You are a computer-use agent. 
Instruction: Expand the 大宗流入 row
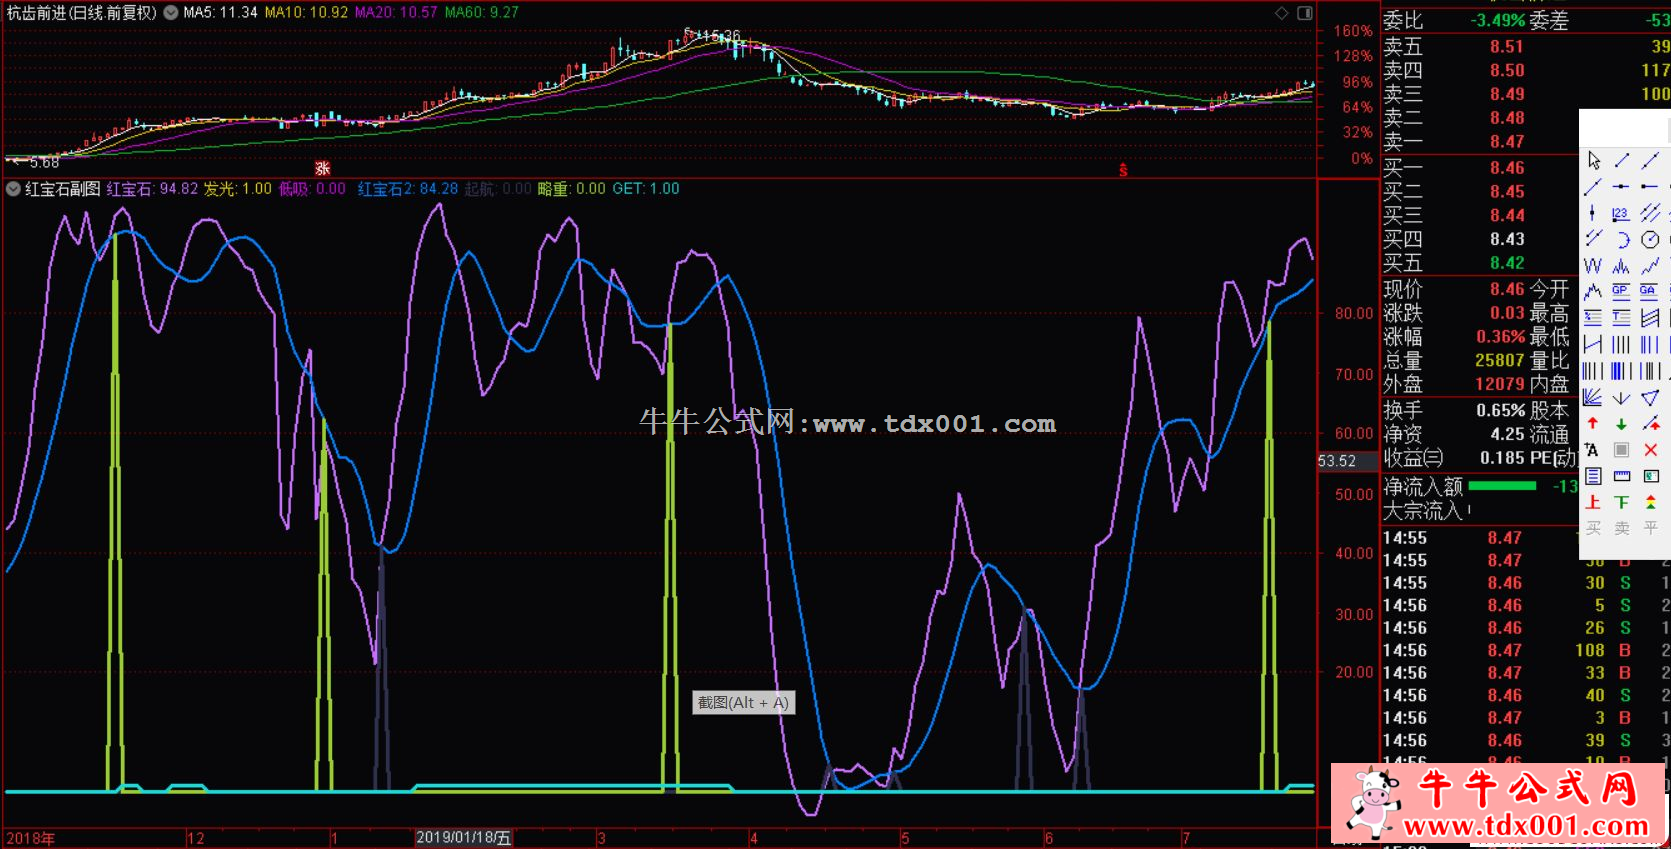(1422, 511)
